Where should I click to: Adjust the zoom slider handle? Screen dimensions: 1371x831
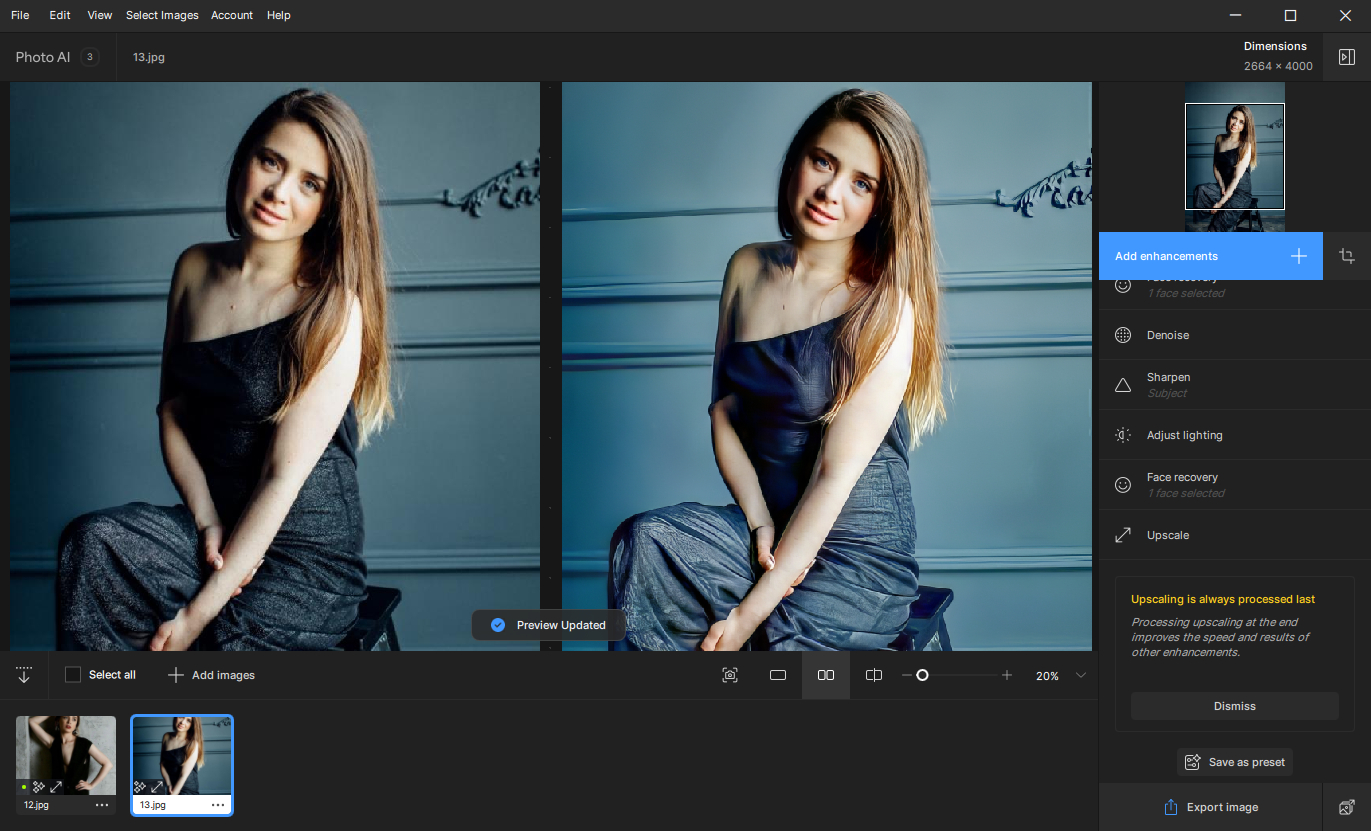point(922,675)
